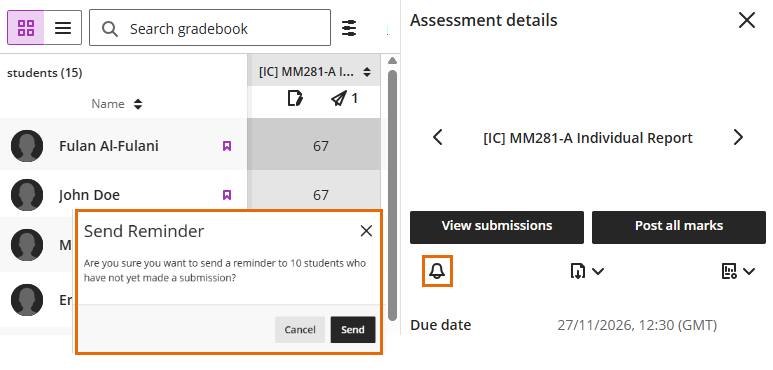The width and height of the screenshot is (773, 370).
Task: Expand the download submissions dropdown
Action: 587,271
